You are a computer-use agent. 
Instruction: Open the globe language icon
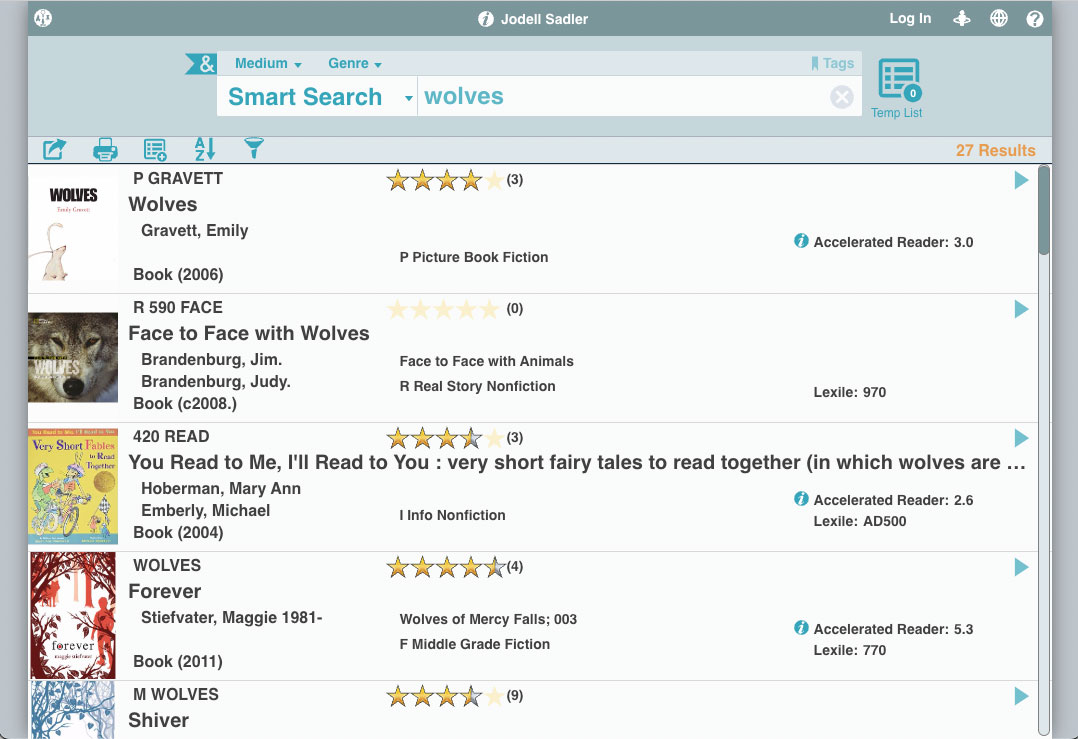pyautogui.click(x=999, y=19)
